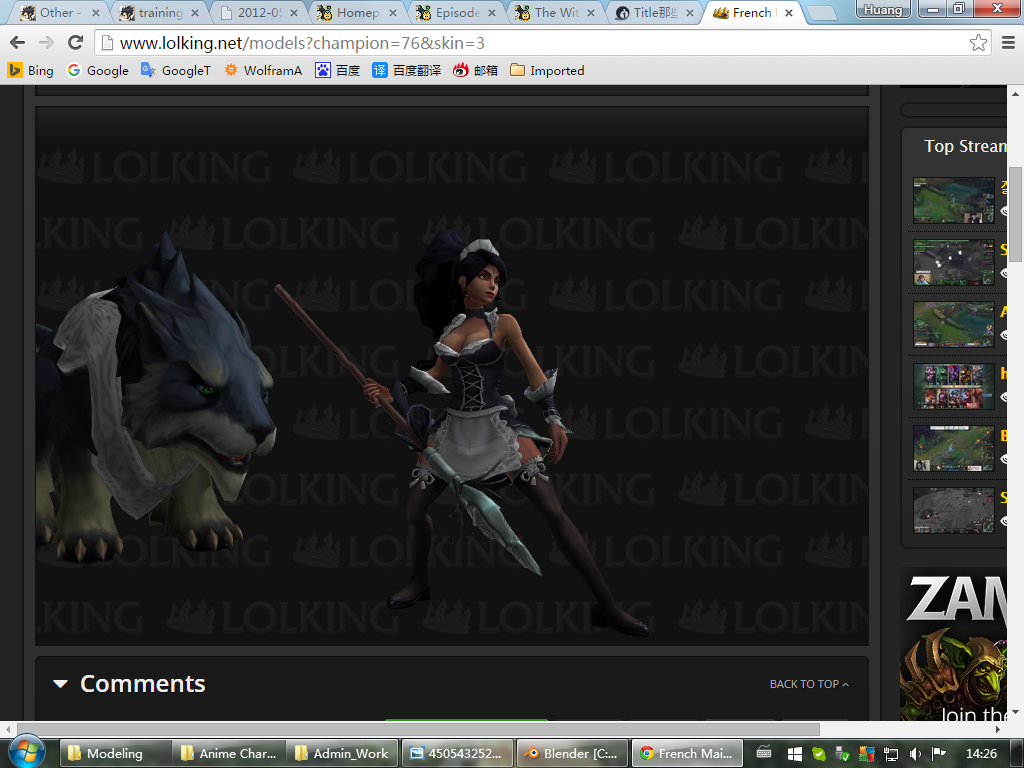The width and height of the screenshot is (1024, 768).
Task: Open the WolframA bookmark
Action: (x=263, y=71)
